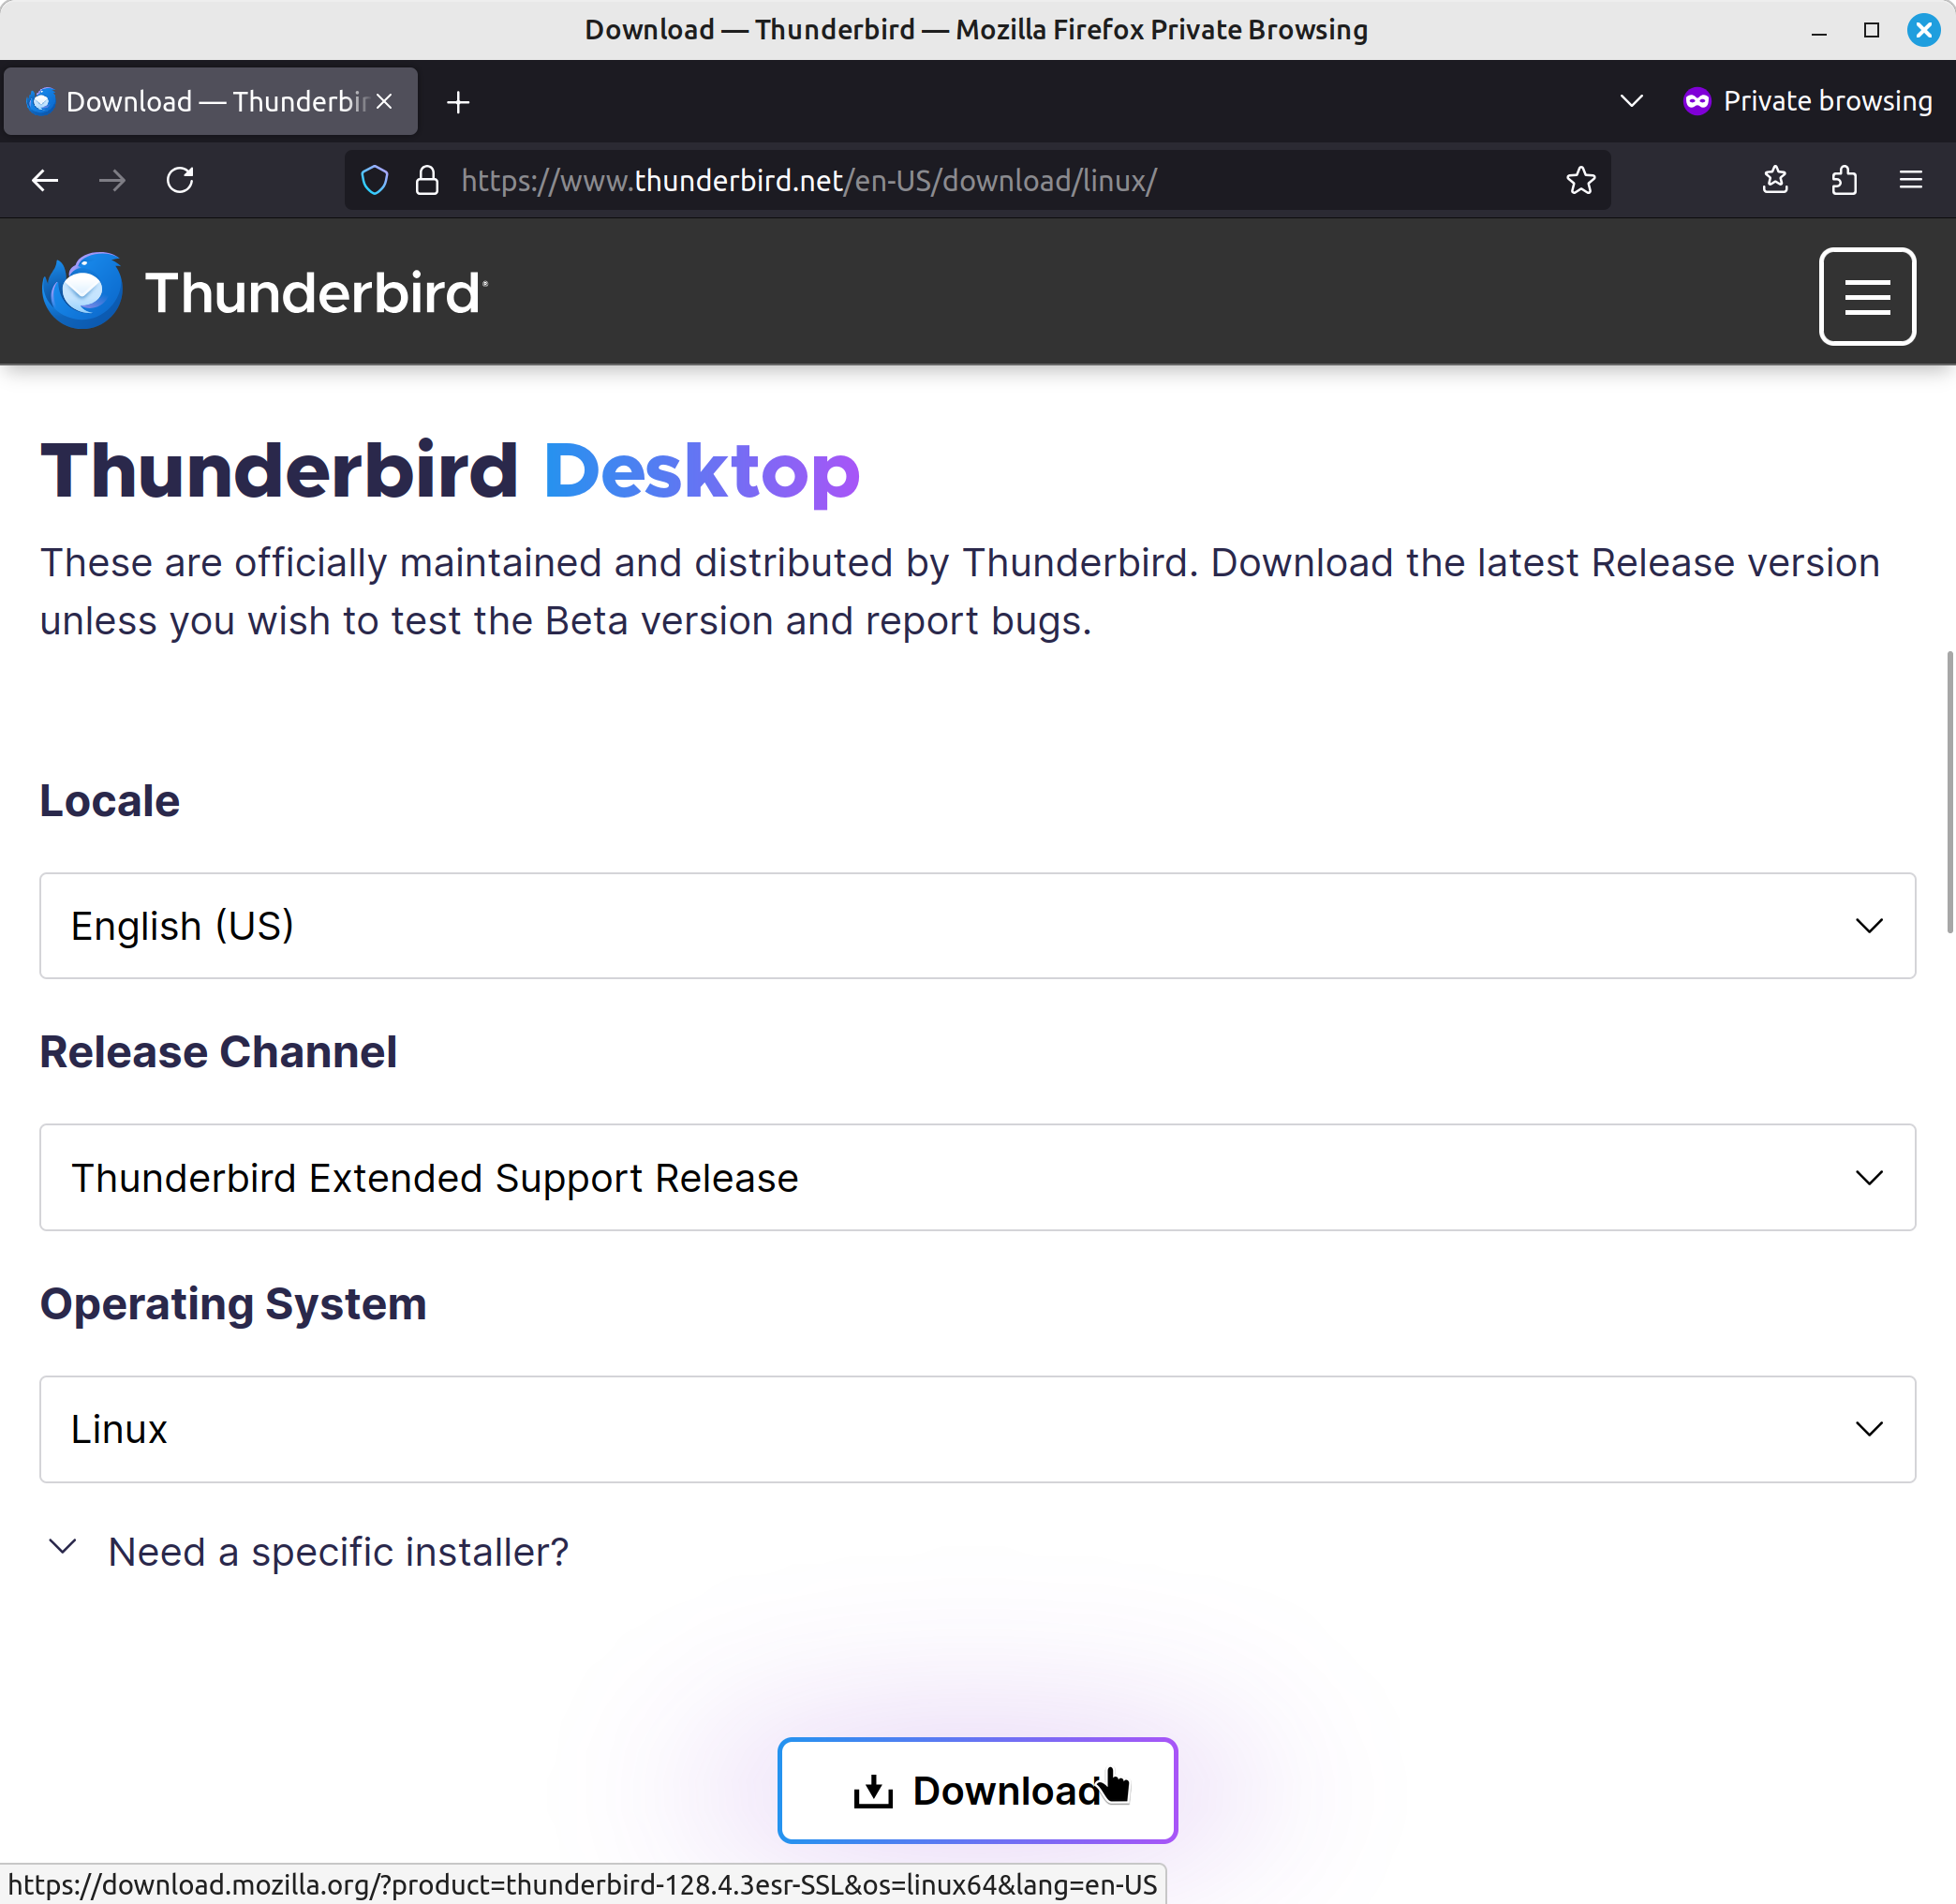Bookmark this page with the star

coord(1580,180)
